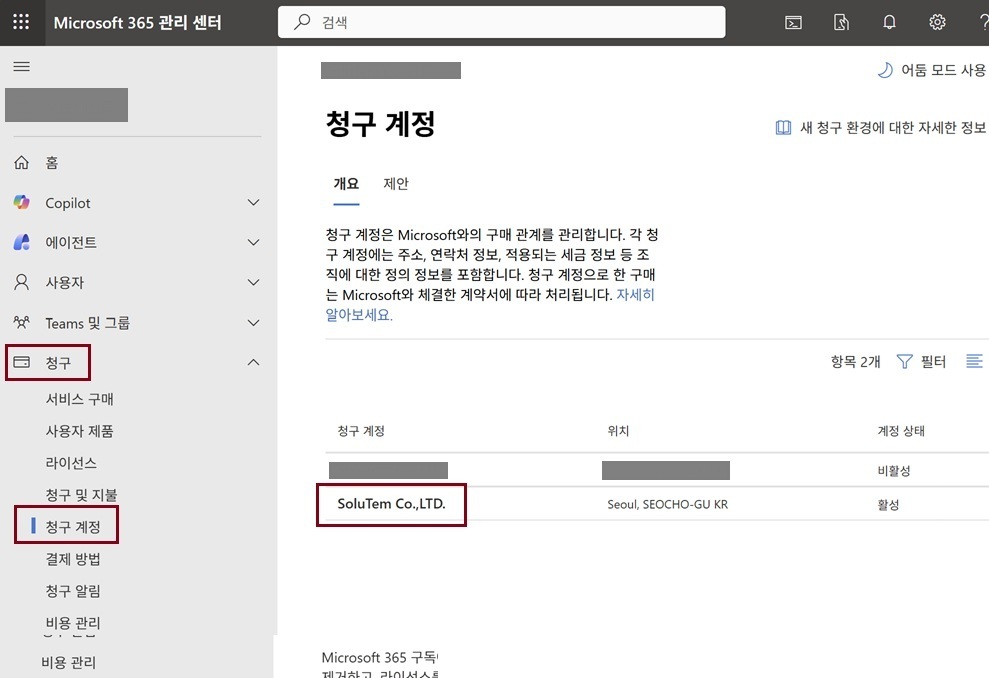This screenshot has height=678, width=989.
Task: Click the Seoul, SEOCHO-GU KR cell
Action: tap(667, 505)
